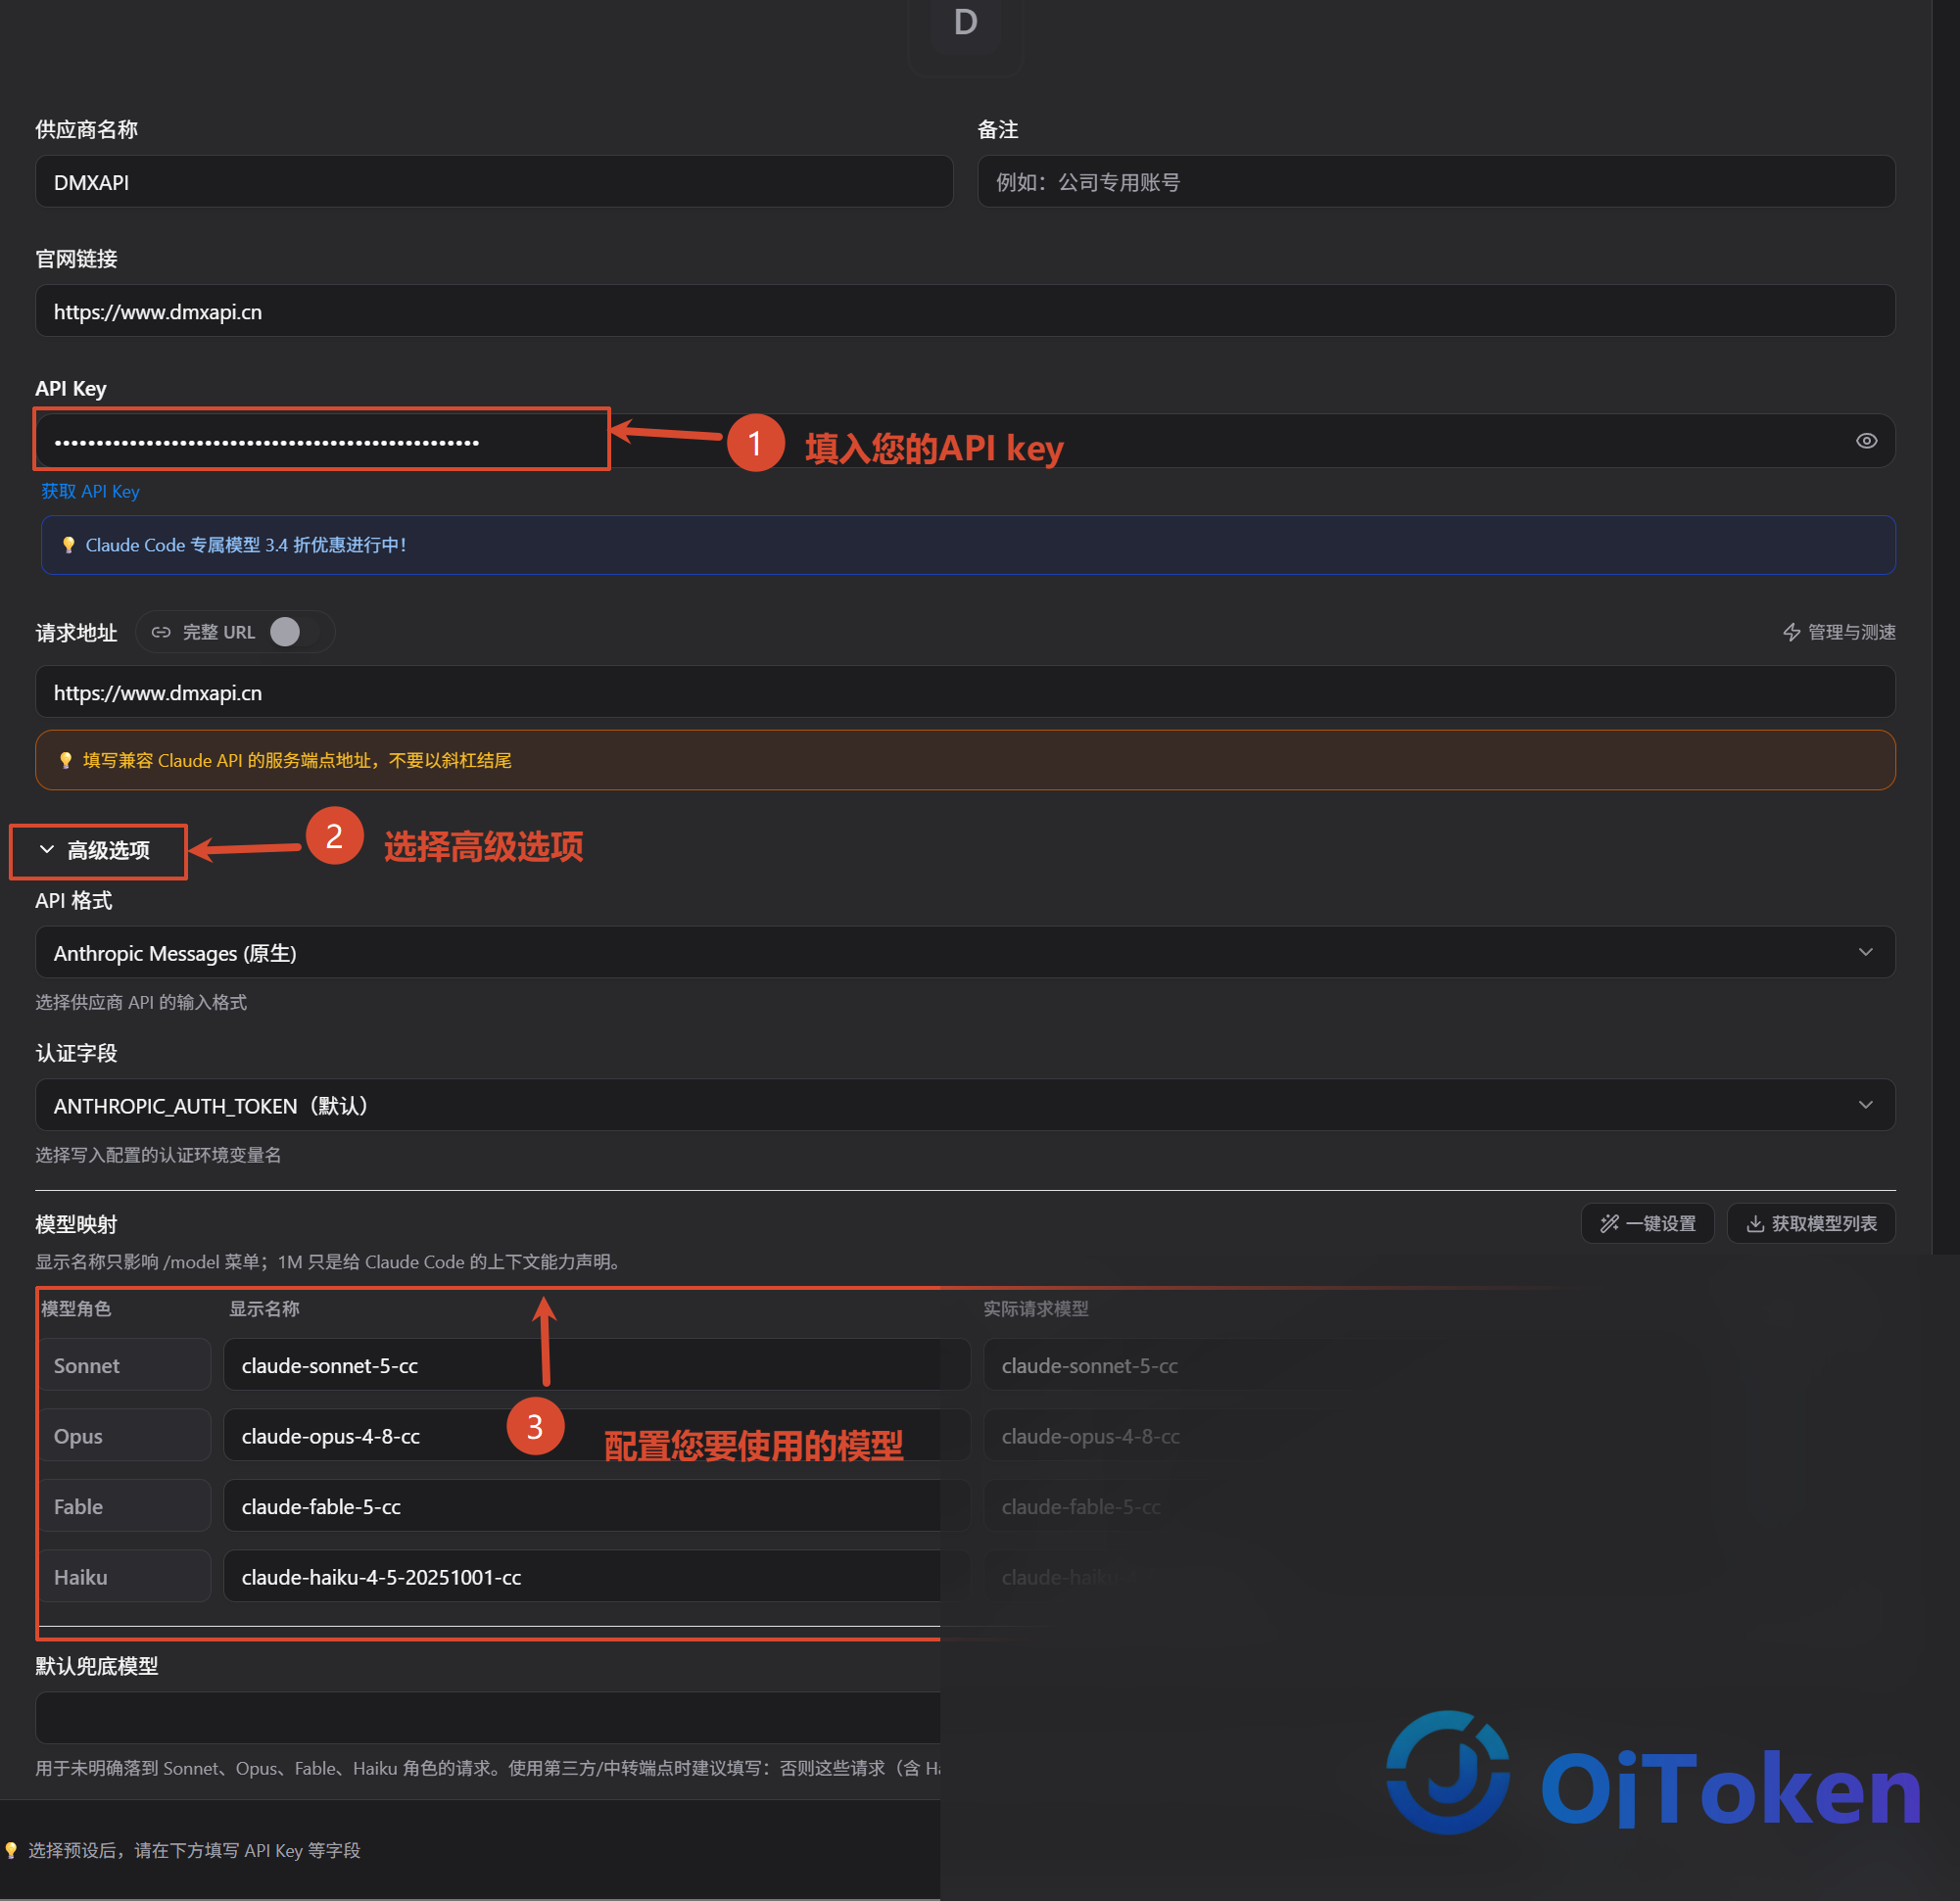
Task: Toggle the 完整 URL switch
Action: coord(294,632)
